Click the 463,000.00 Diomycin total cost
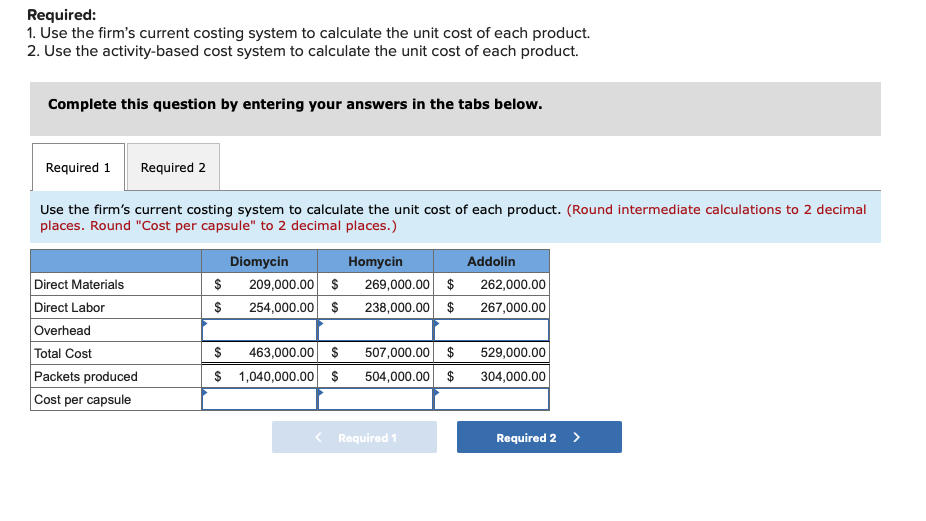The image size is (926, 521). coord(281,353)
